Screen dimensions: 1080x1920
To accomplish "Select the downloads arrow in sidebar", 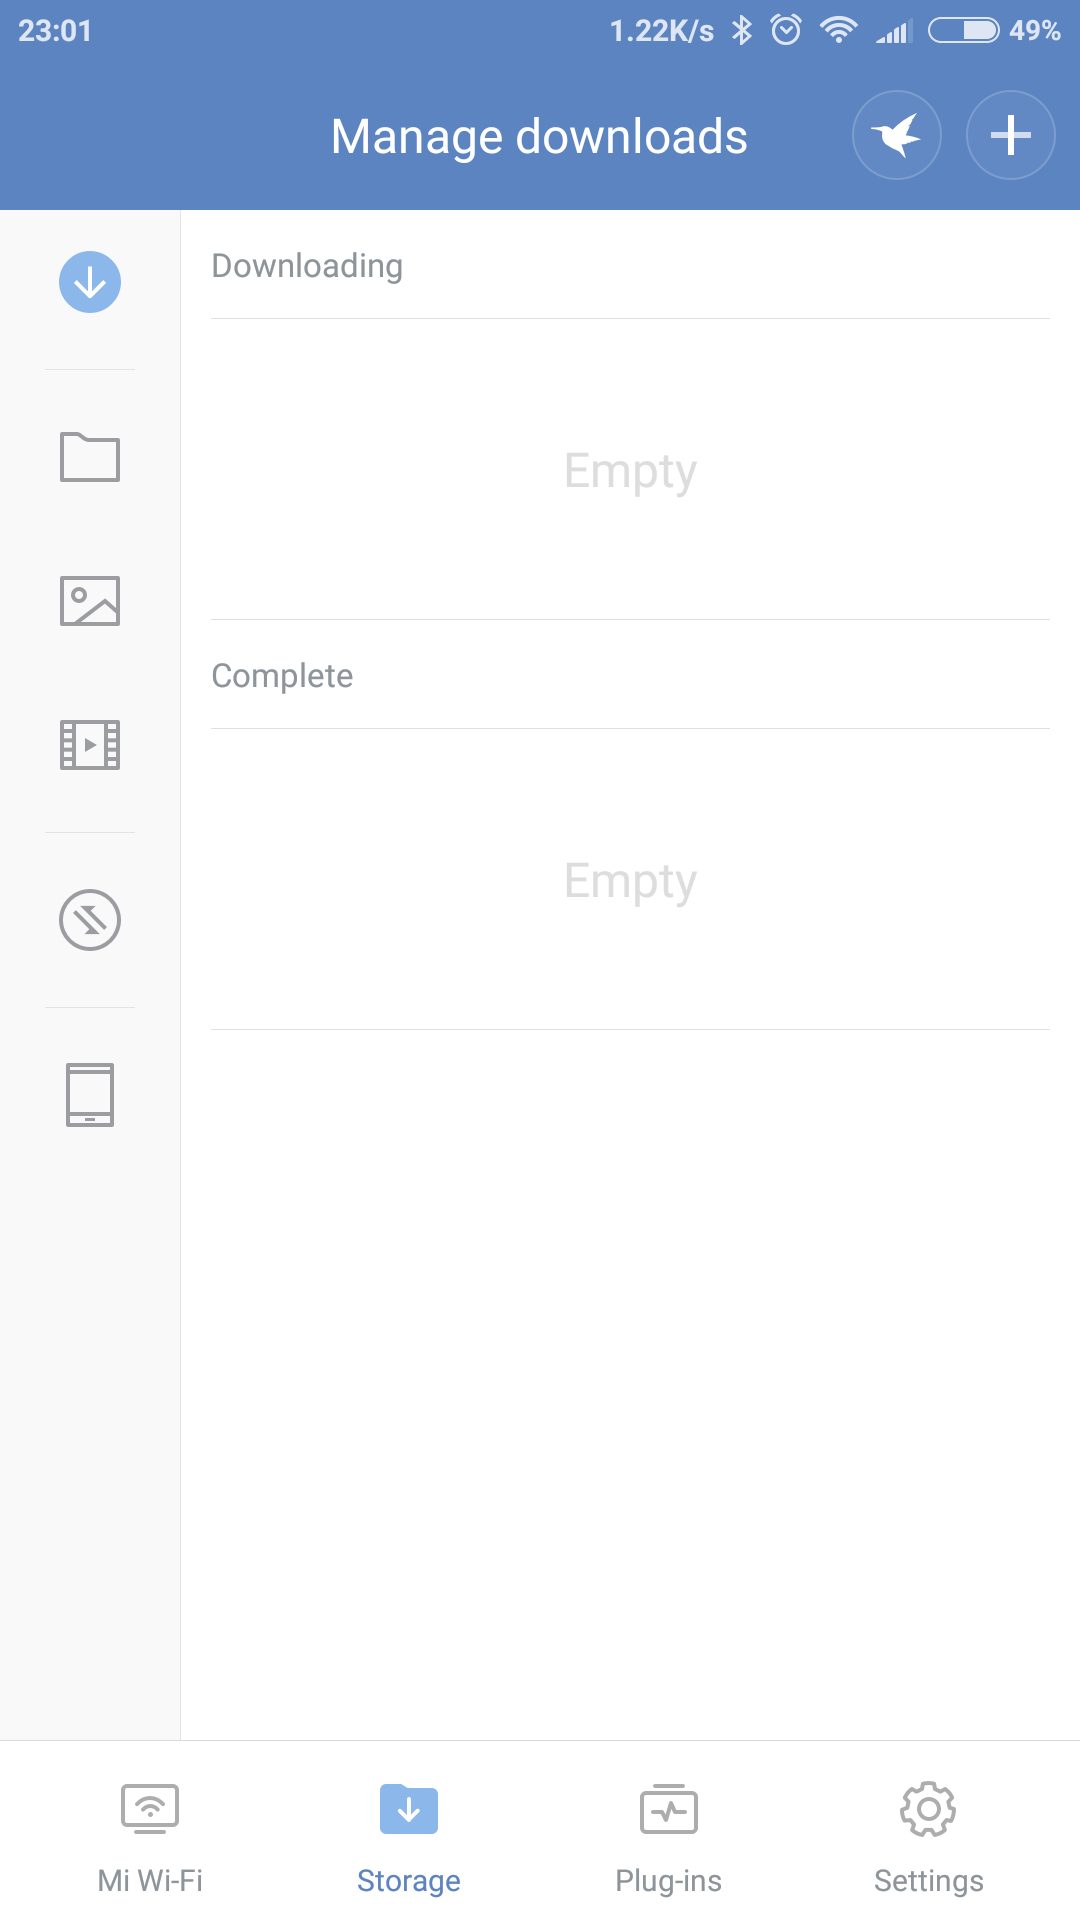I will tap(90, 282).
